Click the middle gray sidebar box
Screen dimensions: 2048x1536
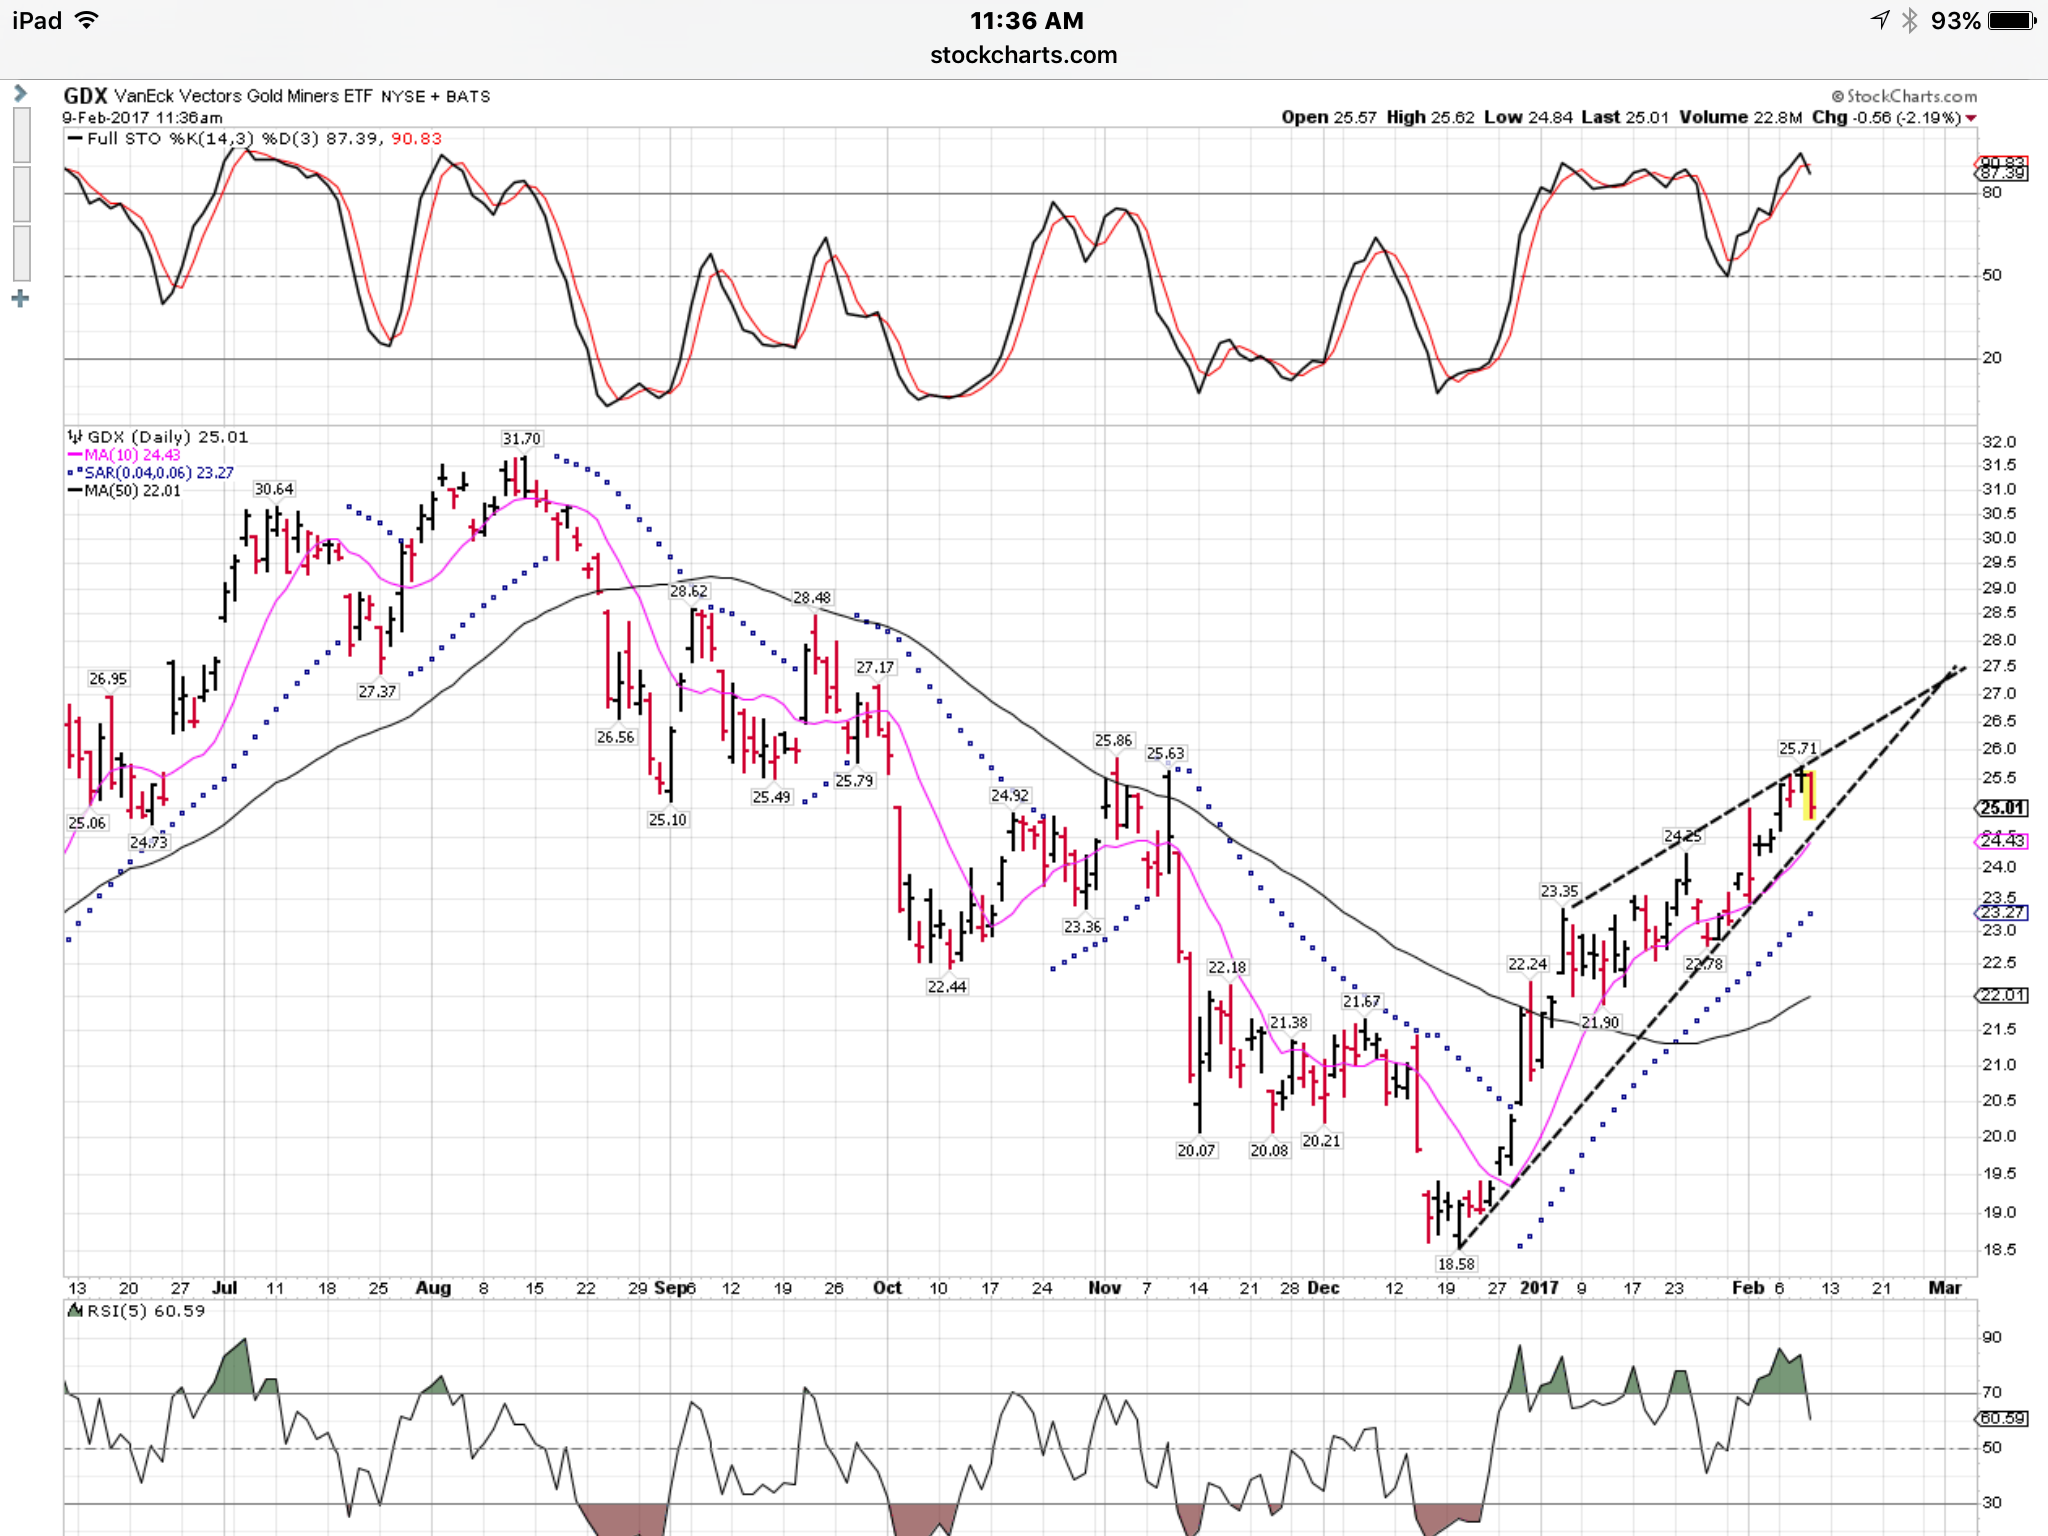[x=21, y=194]
